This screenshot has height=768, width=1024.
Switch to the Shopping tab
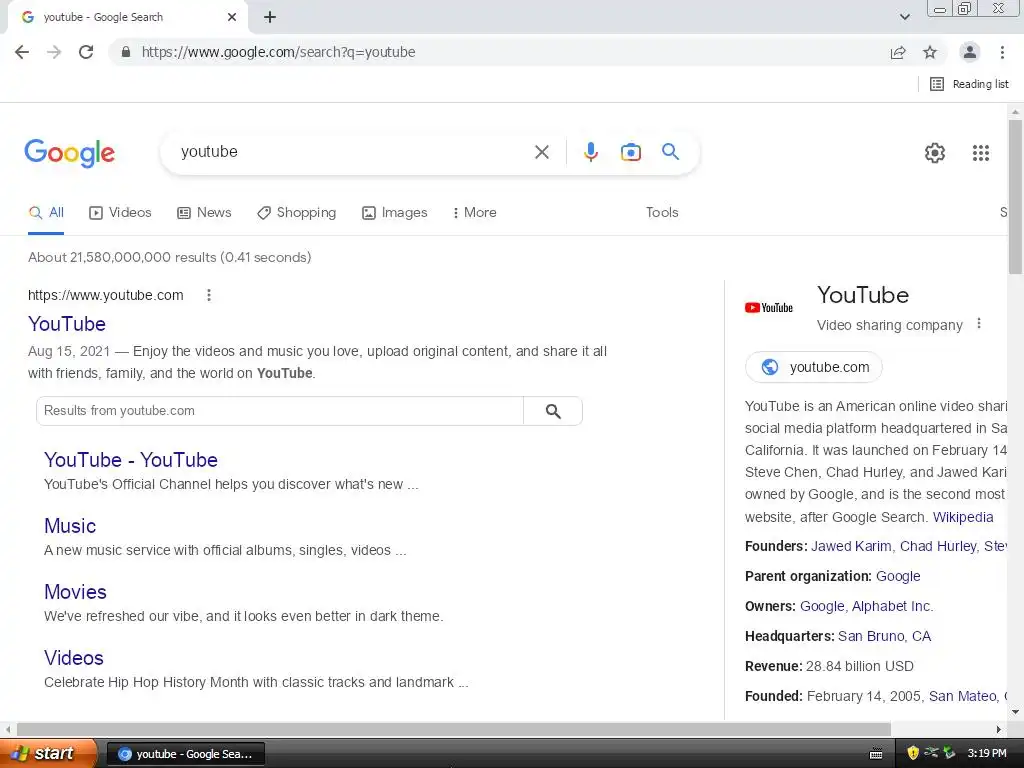pos(296,212)
